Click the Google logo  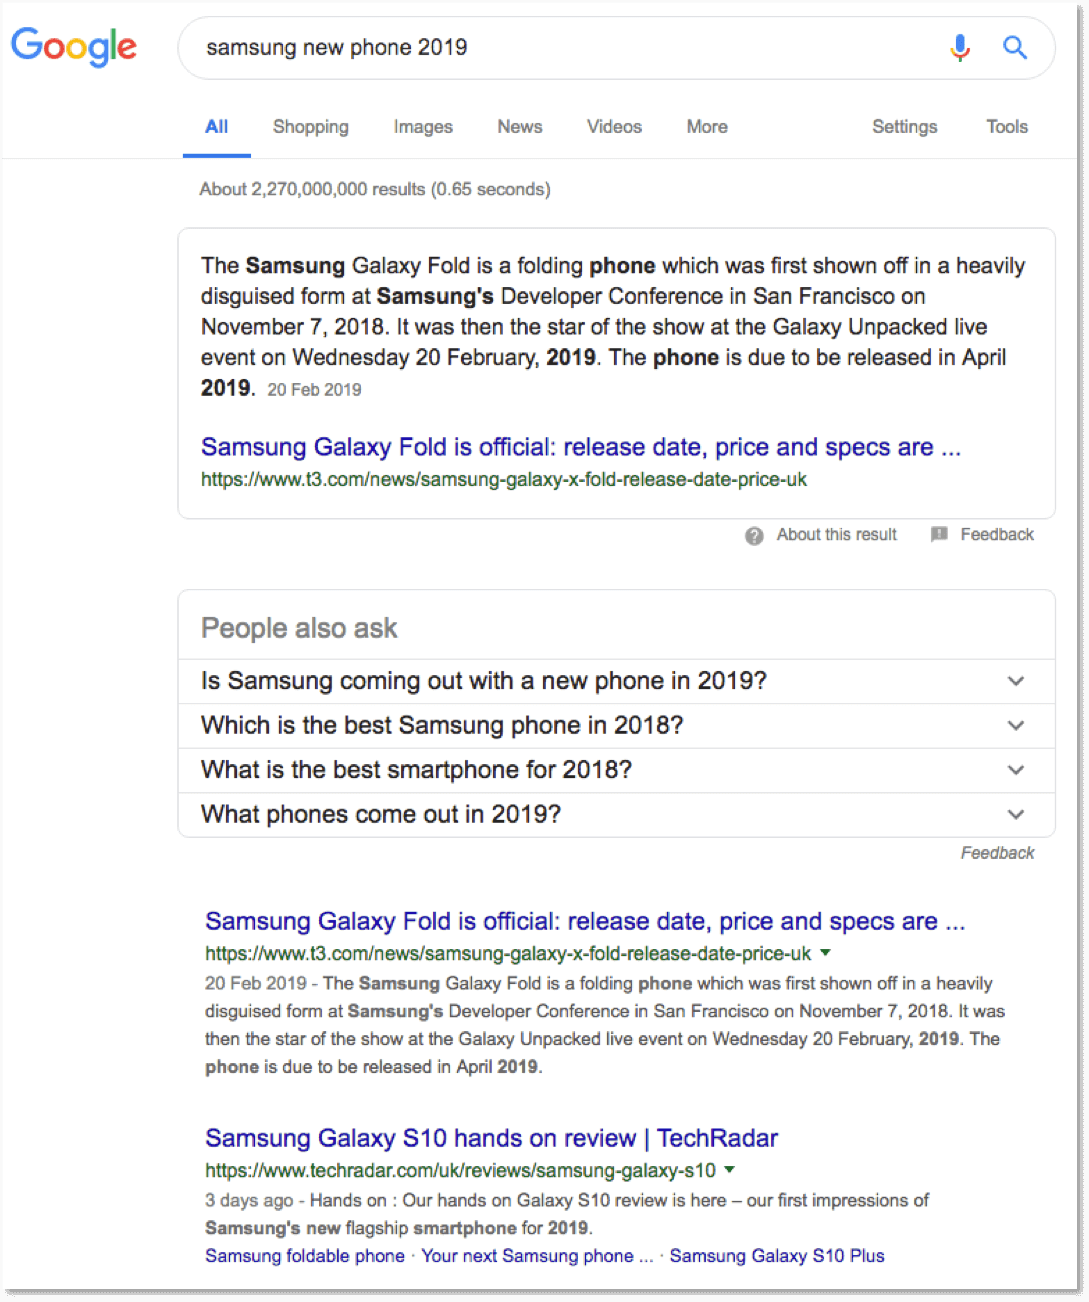pyautogui.click(x=73, y=47)
